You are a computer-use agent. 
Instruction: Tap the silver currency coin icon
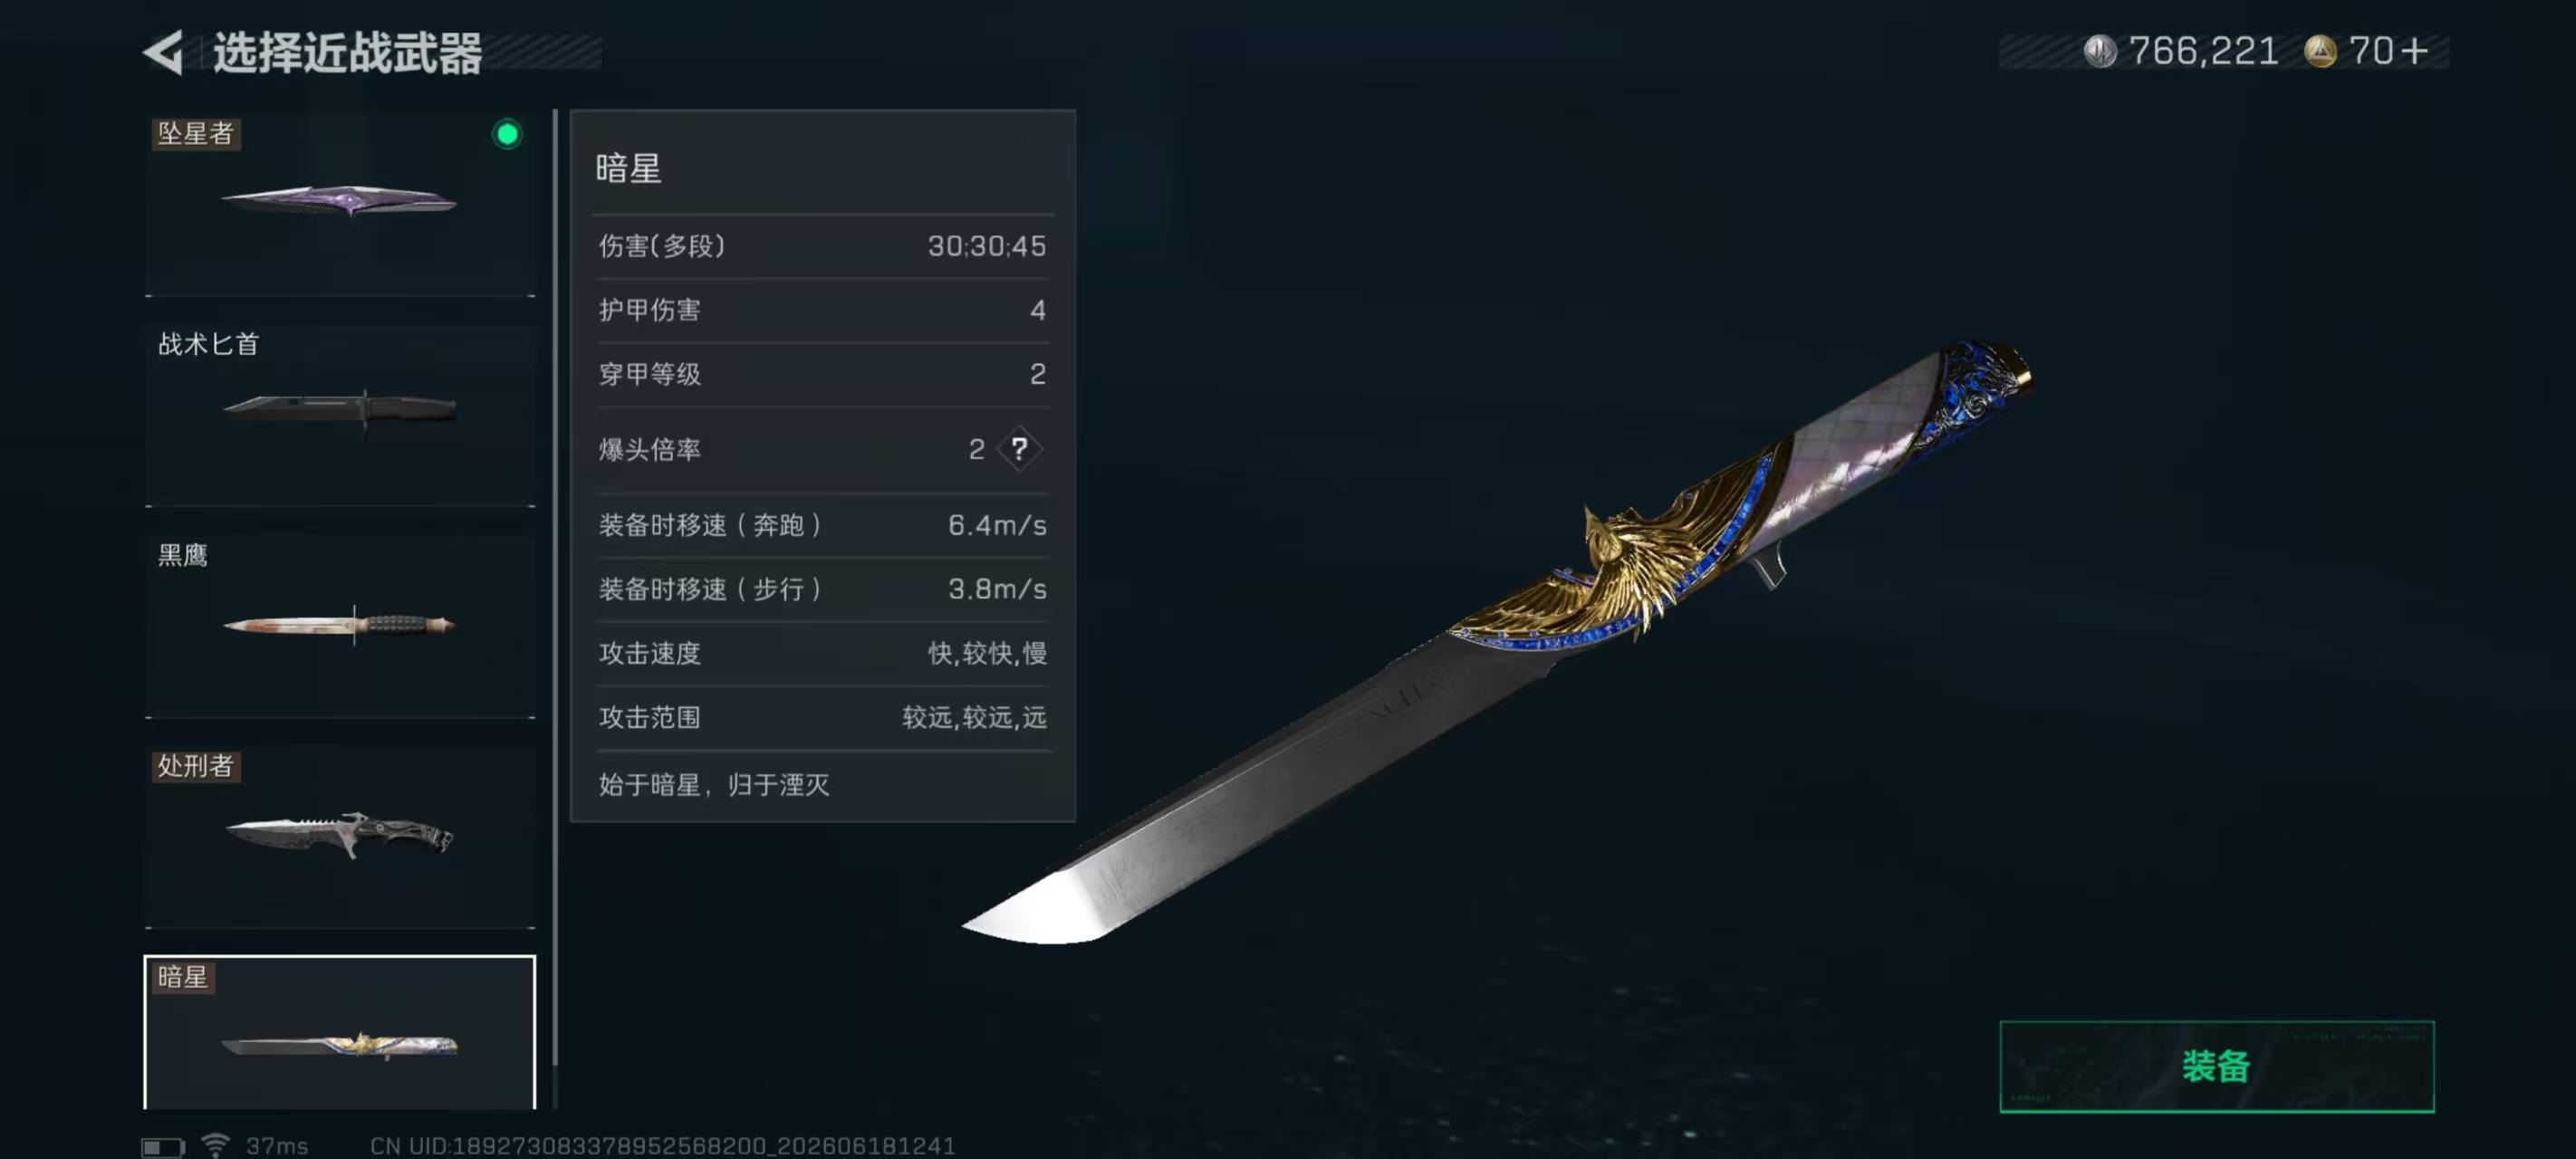pyautogui.click(x=2100, y=51)
